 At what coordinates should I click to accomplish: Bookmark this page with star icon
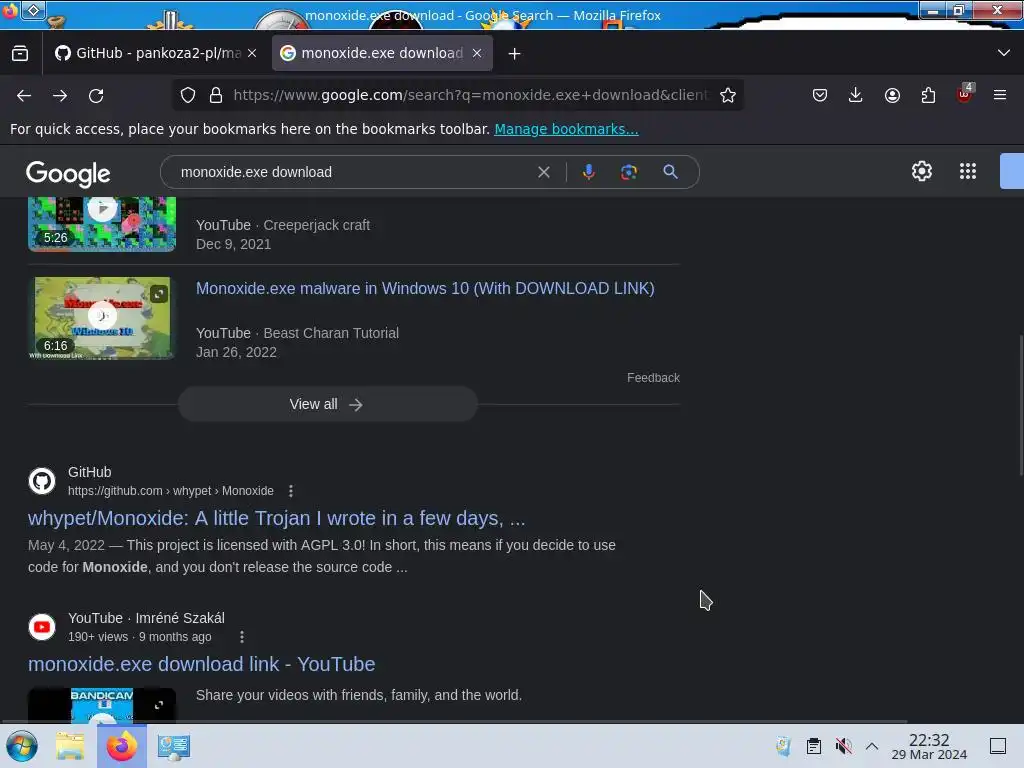click(x=728, y=95)
